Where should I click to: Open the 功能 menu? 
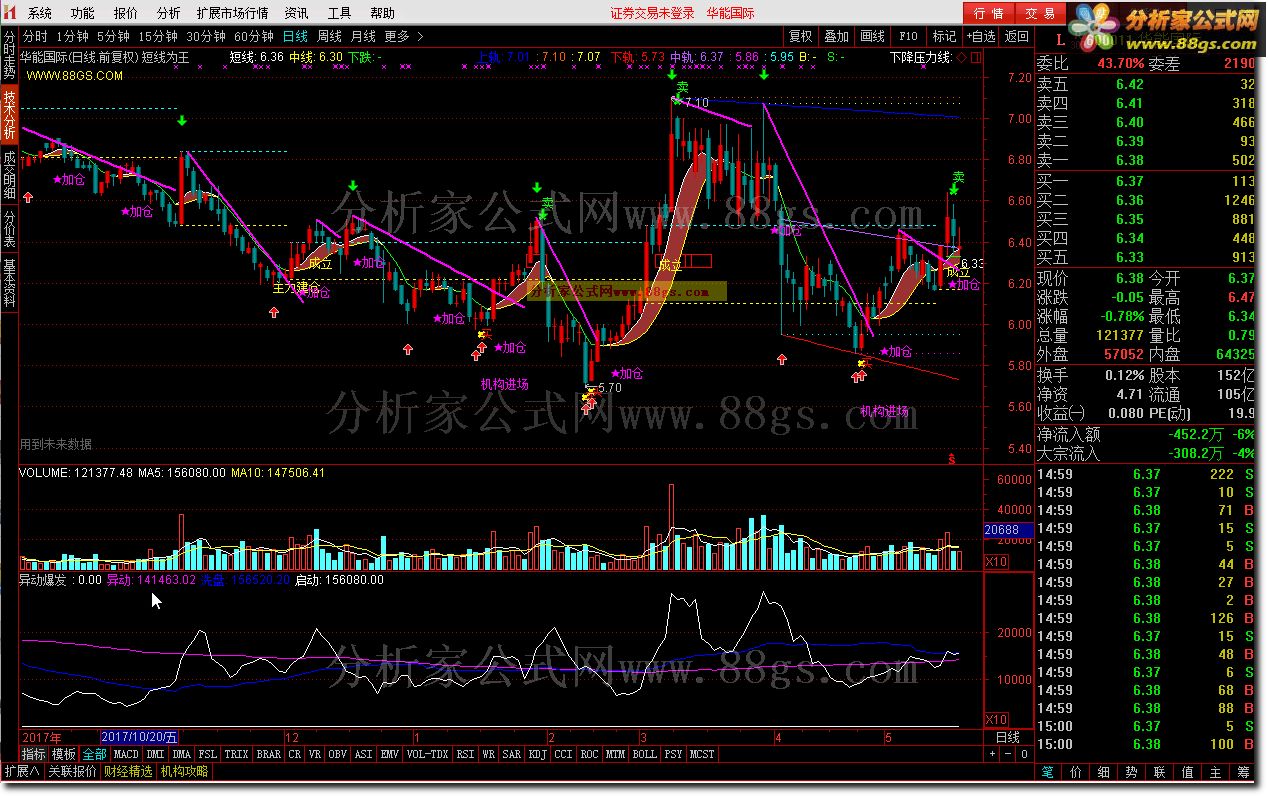[x=83, y=13]
